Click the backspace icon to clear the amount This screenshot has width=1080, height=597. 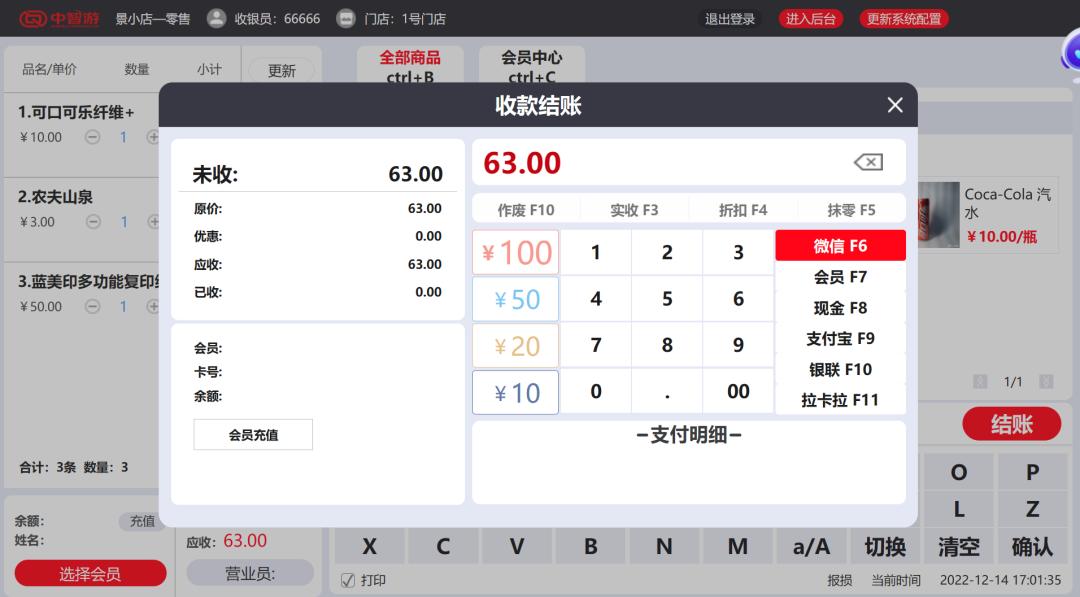click(867, 161)
